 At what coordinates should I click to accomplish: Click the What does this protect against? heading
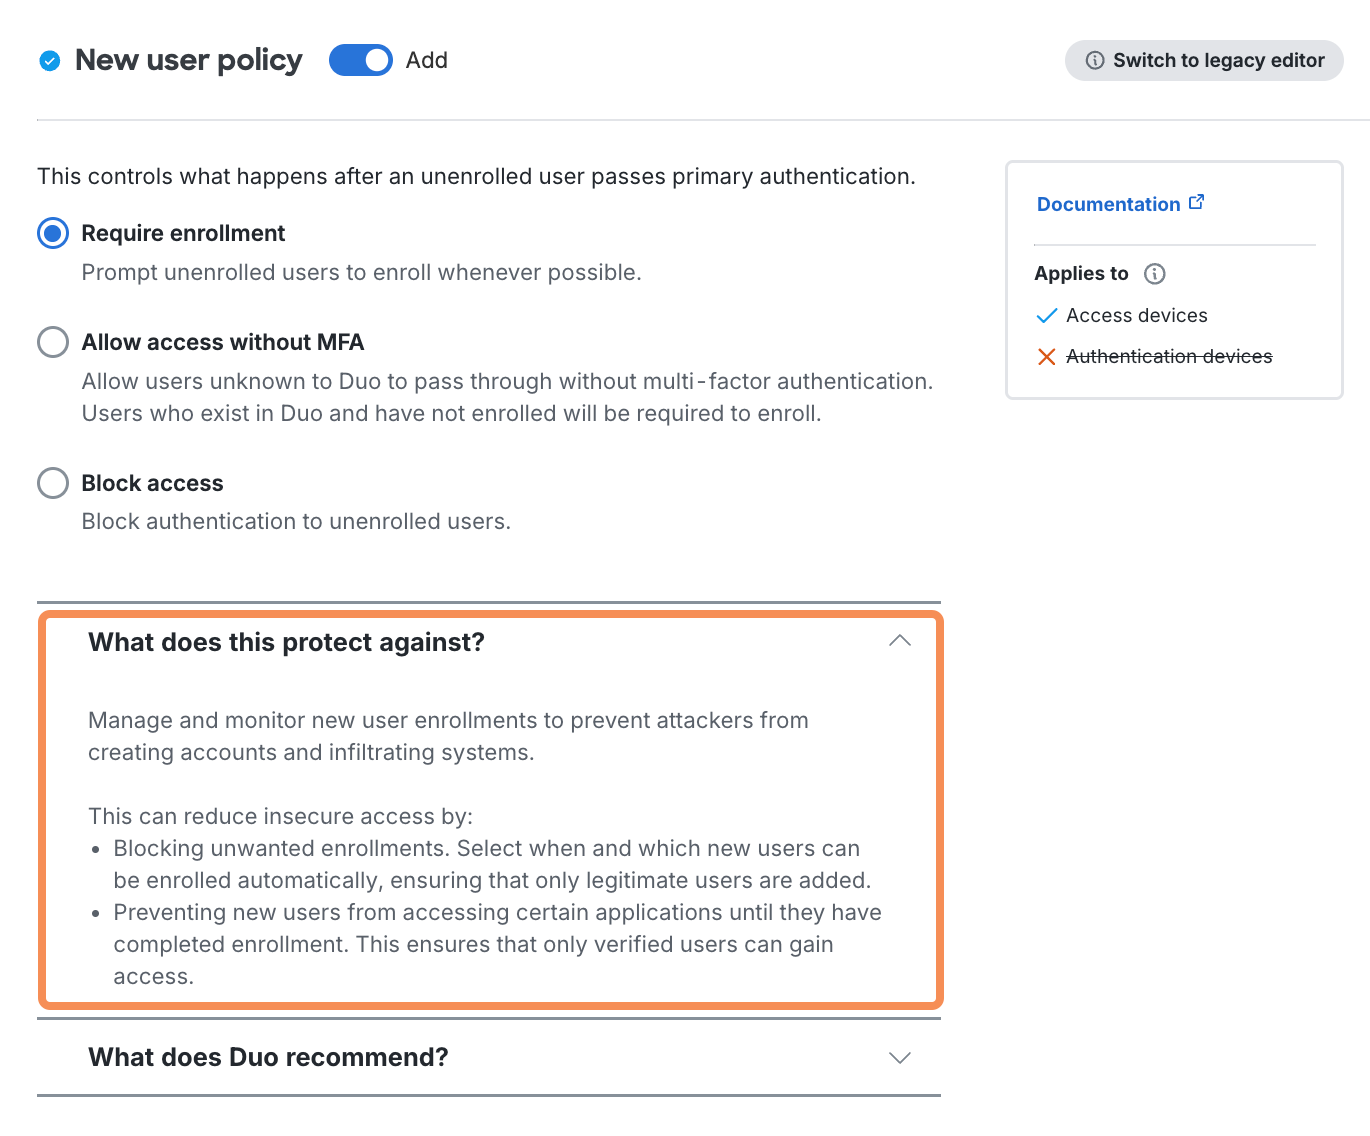[x=286, y=642]
